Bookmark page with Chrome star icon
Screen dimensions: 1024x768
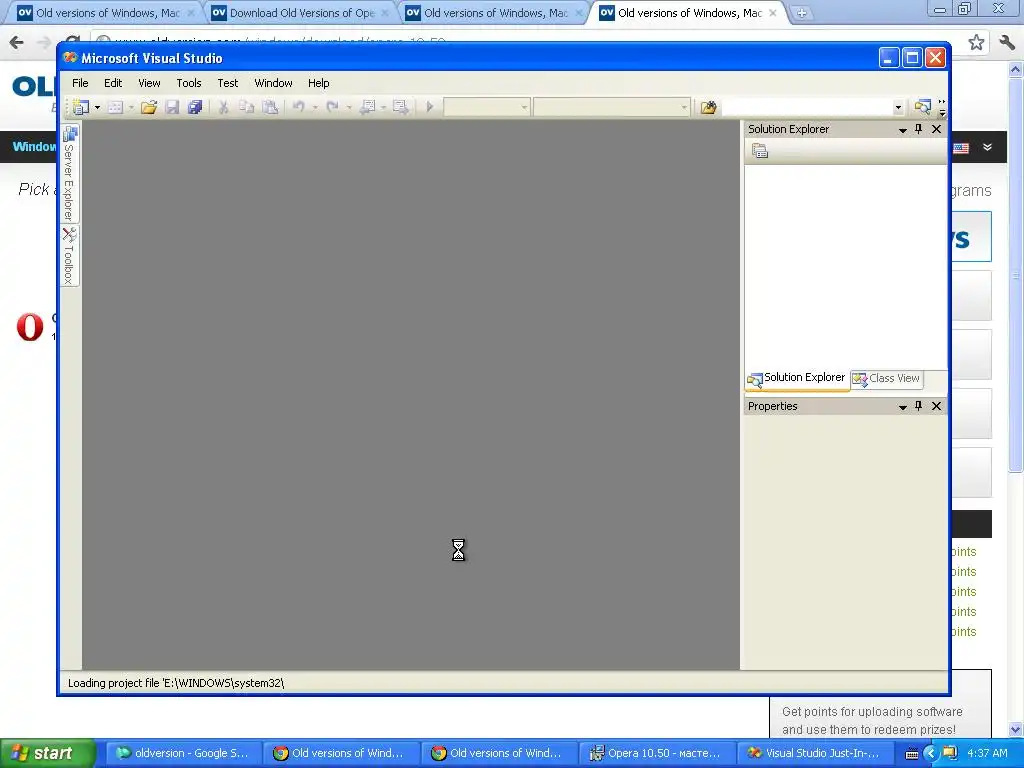(x=976, y=42)
